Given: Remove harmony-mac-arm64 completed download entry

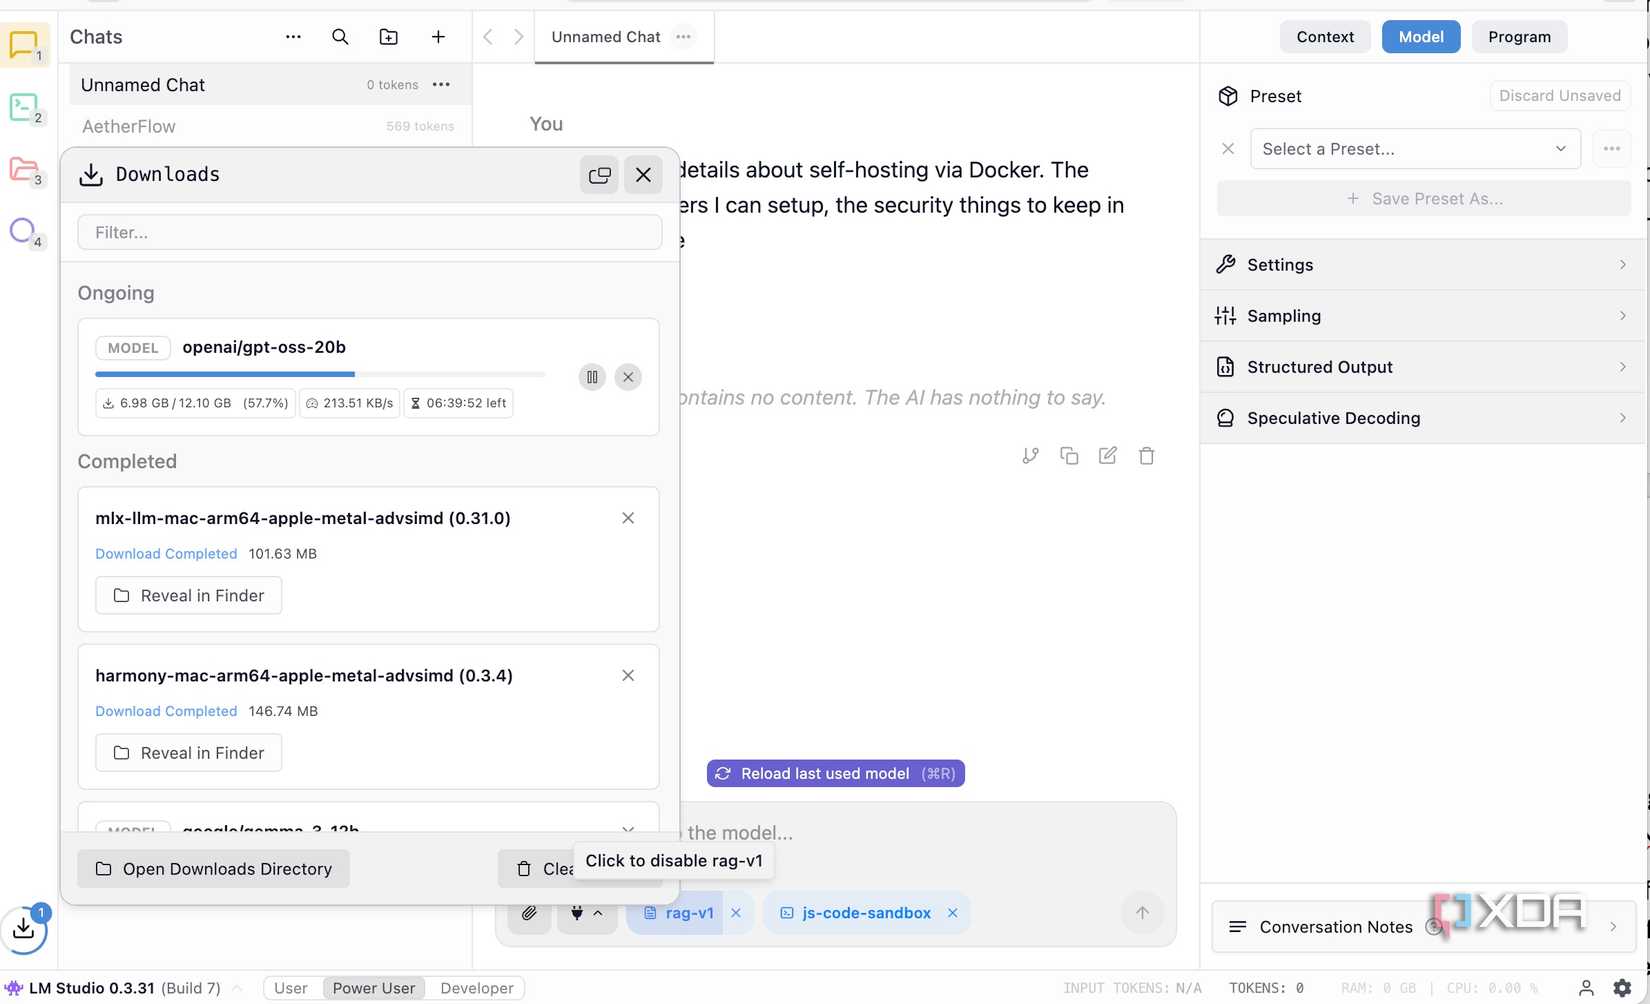Looking at the screenshot, I should [x=628, y=676].
